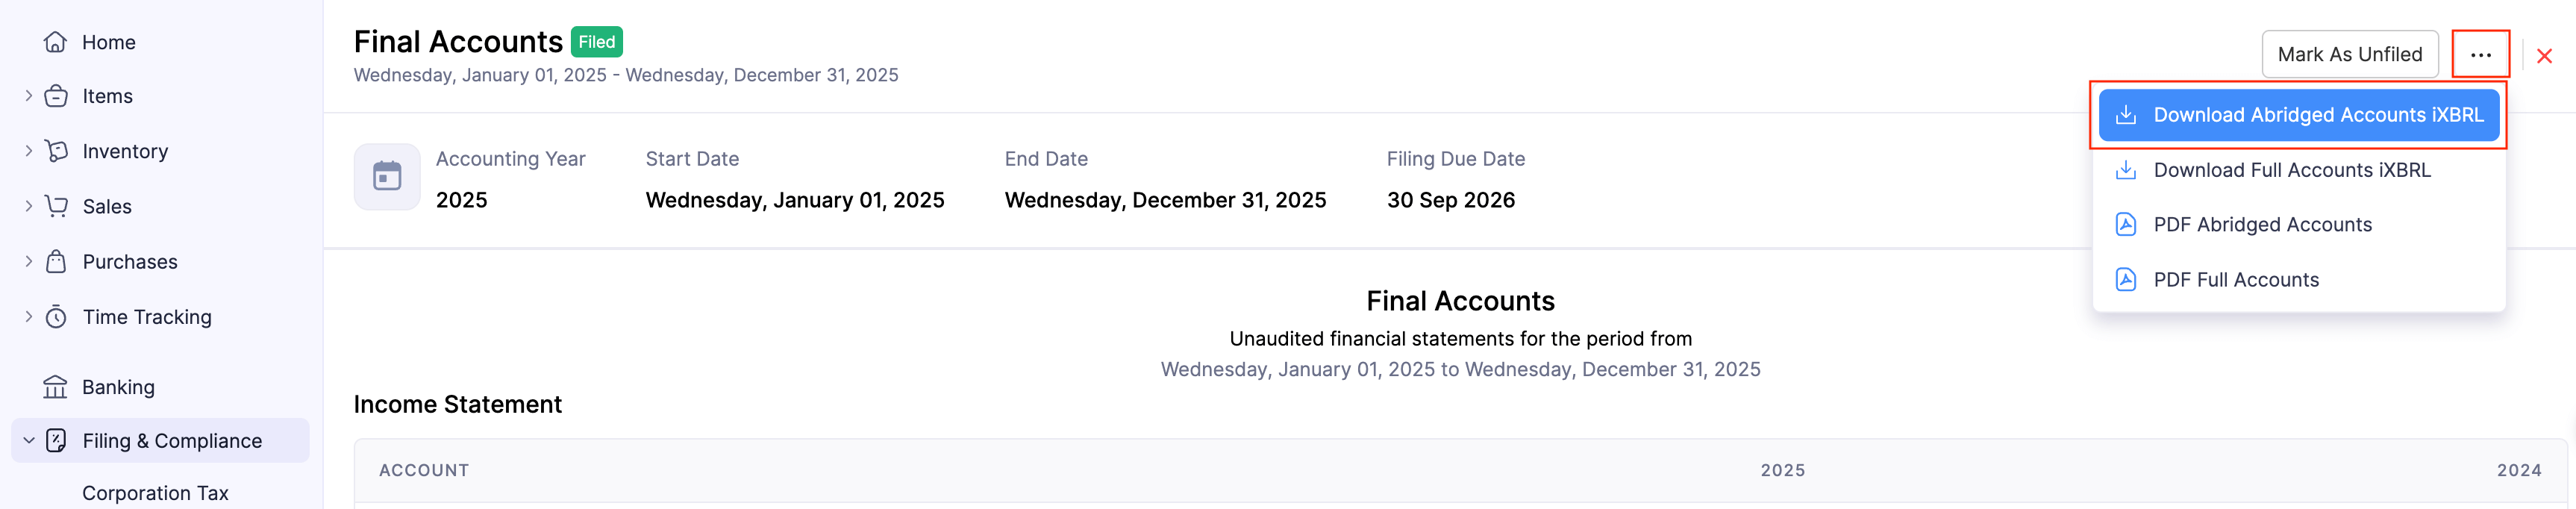The width and height of the screenshot is (2576, 509).
Task: Click the Sales cart icon
Action: tap(56, 206)
